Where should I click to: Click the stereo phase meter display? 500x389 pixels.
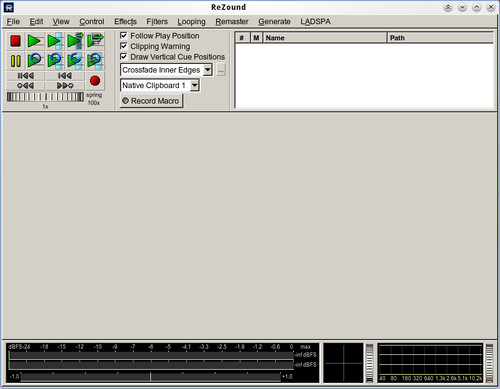pos(343,363)
